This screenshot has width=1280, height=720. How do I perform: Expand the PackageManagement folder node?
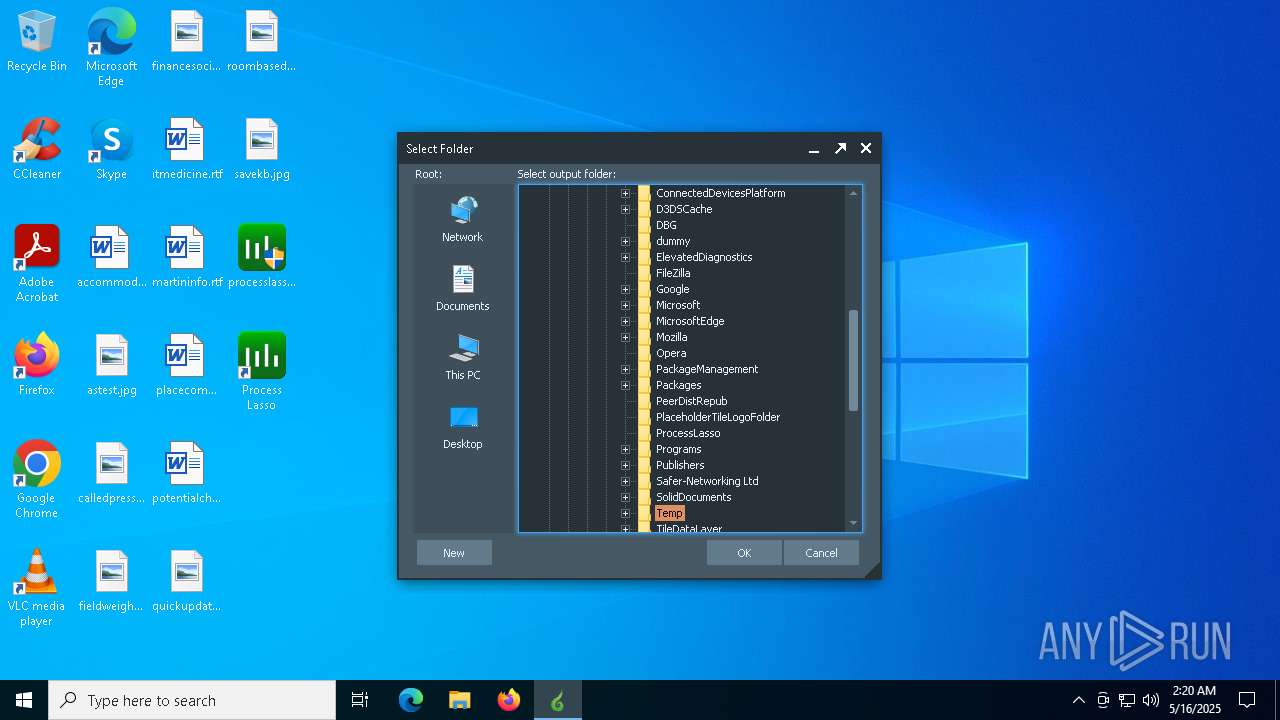(x=625, y=369)
